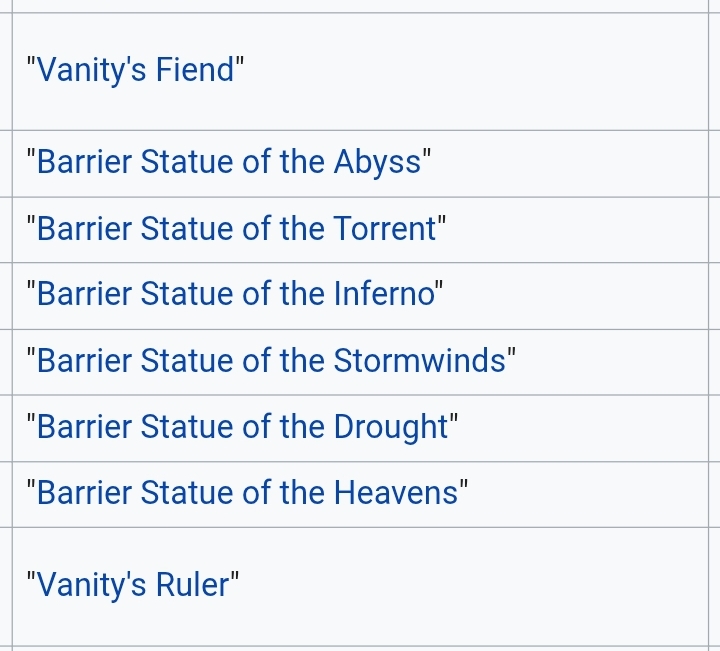Click the word "Stormwinds" in the link
This screenshot has height=651, width=720.
[x=419, y=360]
